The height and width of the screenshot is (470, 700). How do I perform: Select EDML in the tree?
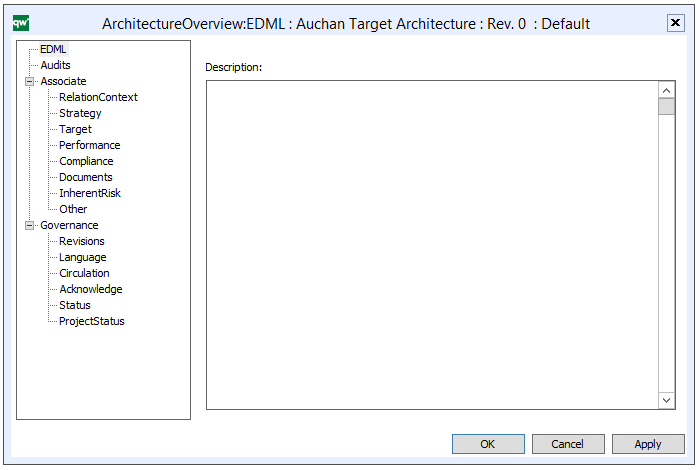(54, 49)
